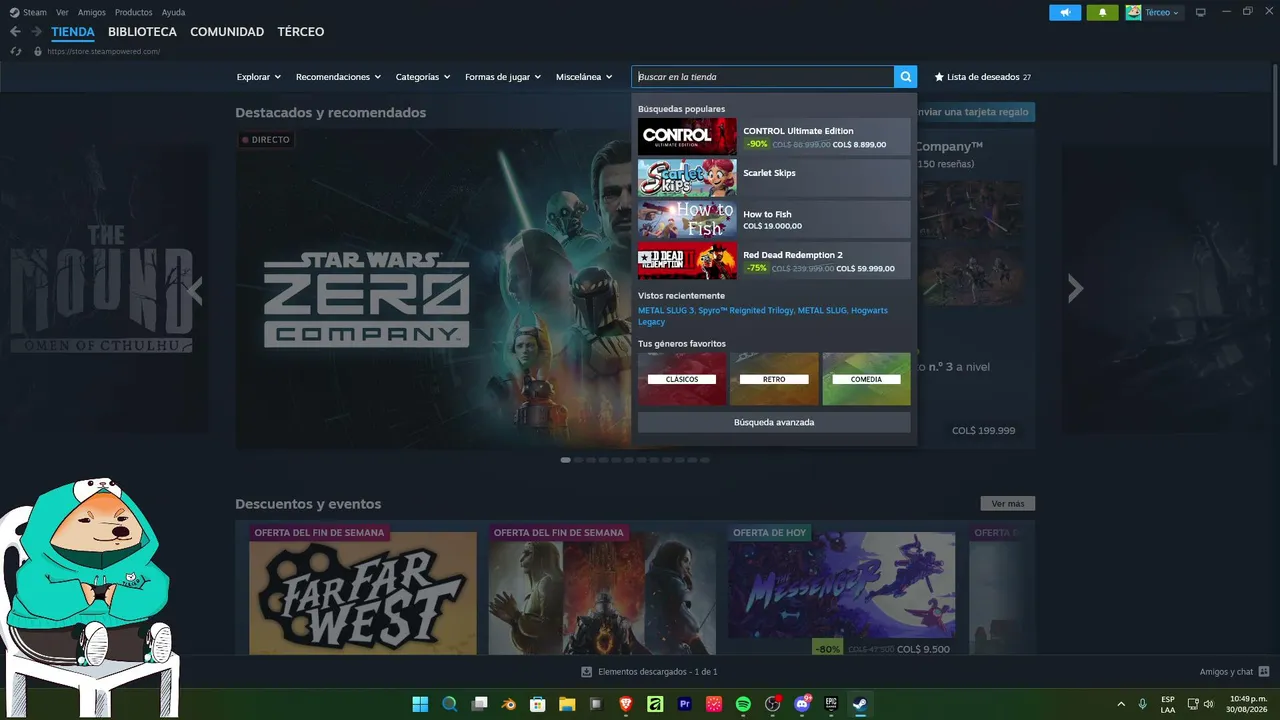Open Brave browser from the taskbar
The image size is (1280, 720).
click(x=626, y=704)
